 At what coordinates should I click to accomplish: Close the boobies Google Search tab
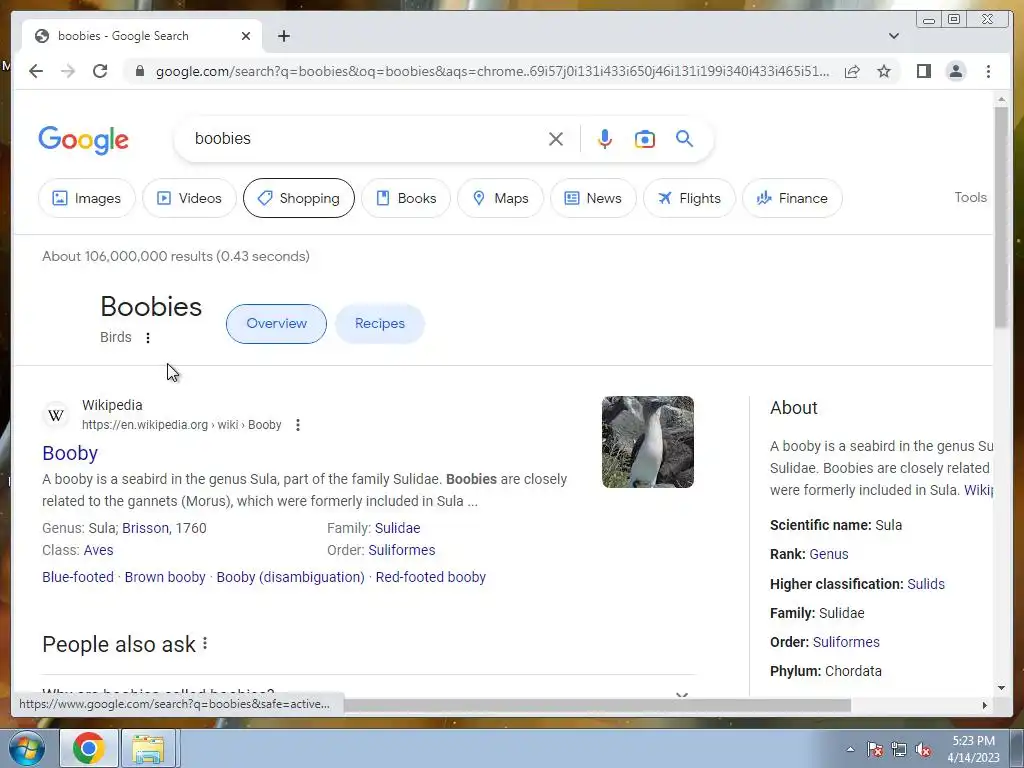[x=246, y=36]
